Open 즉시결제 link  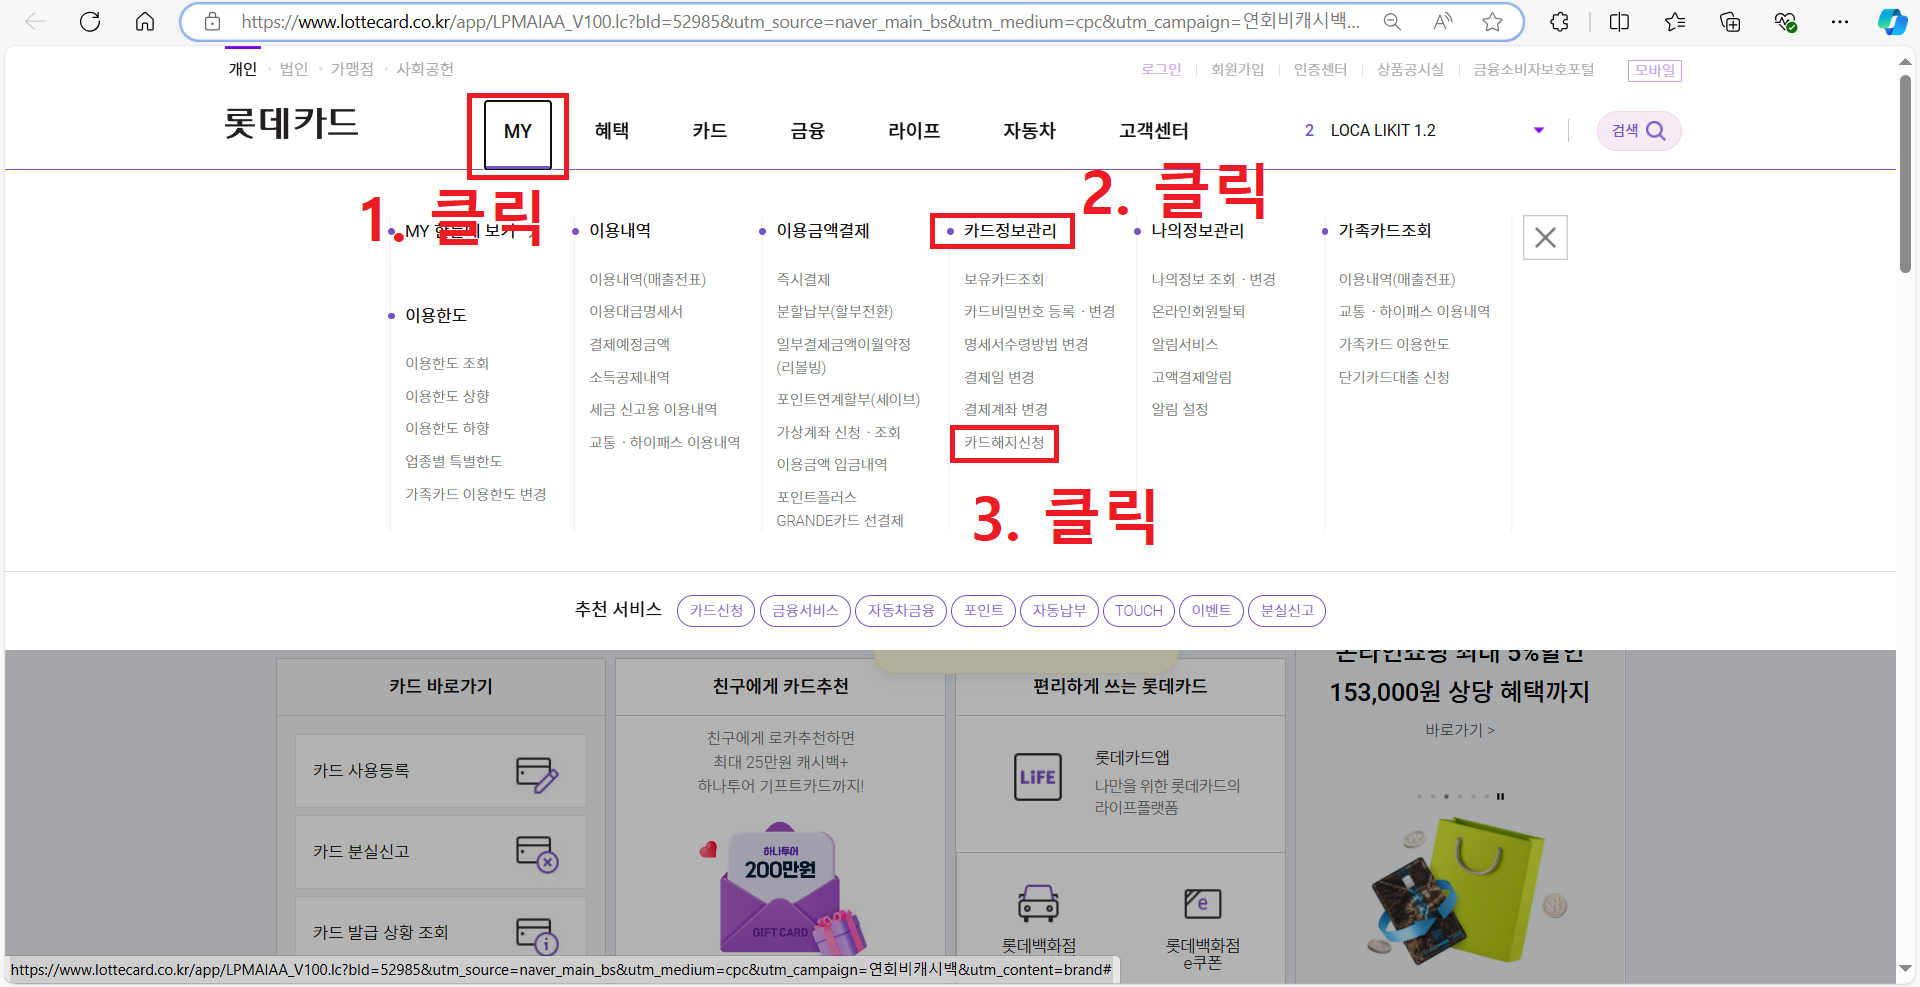point(803,279)
